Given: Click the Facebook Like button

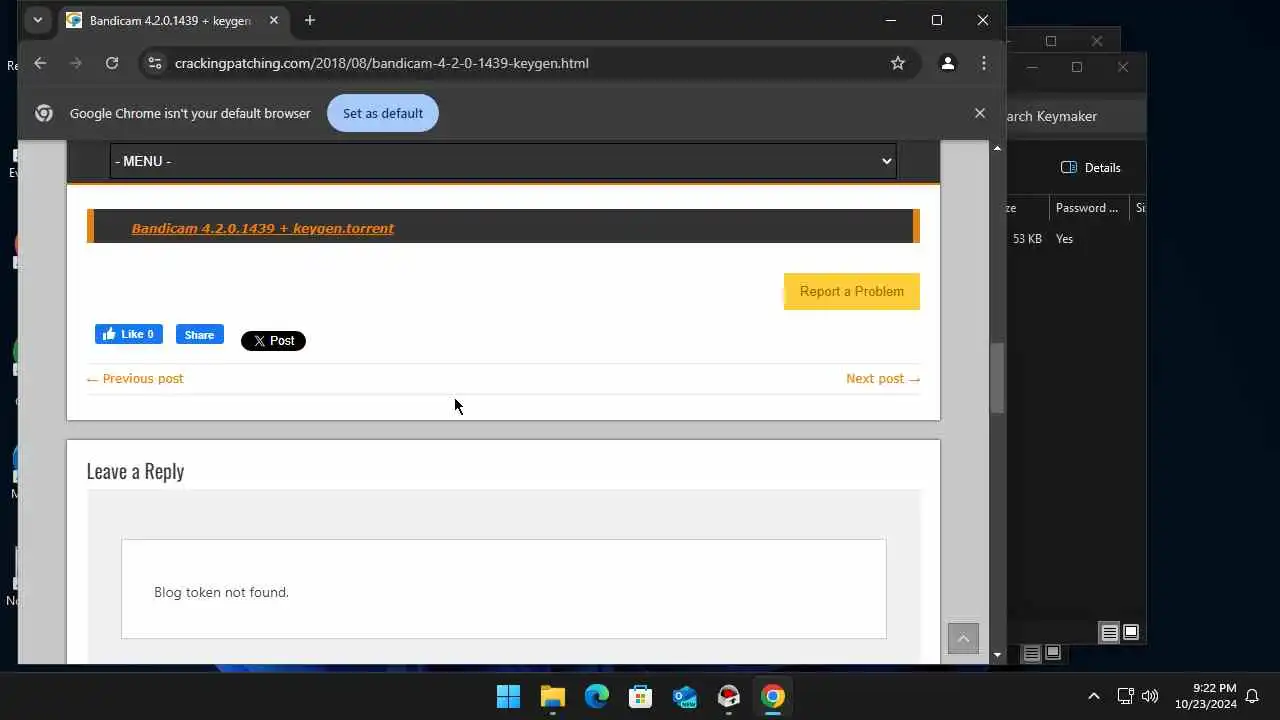Looking at the screenshot, I should 129,334.
